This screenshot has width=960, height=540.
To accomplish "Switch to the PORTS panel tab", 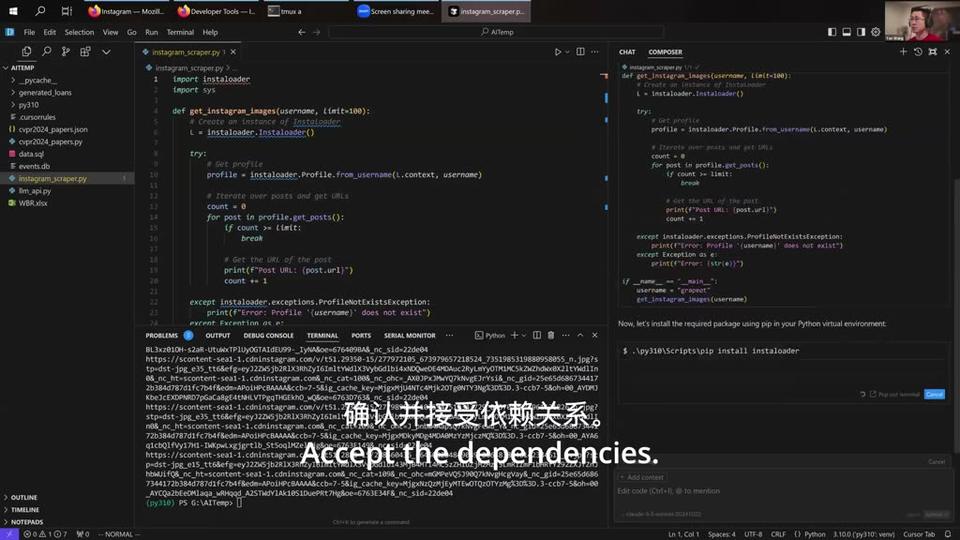I will [x=361, y=336].
